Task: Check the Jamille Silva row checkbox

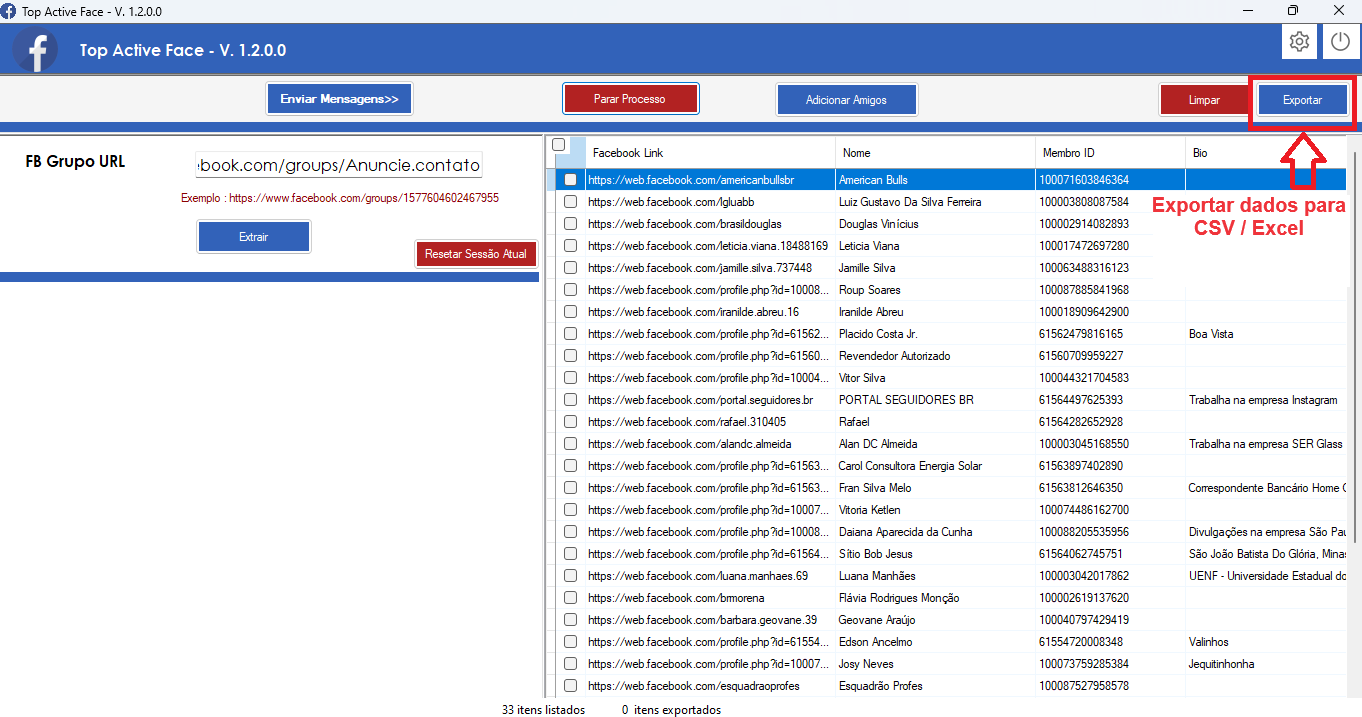Action: click(570, 268)
